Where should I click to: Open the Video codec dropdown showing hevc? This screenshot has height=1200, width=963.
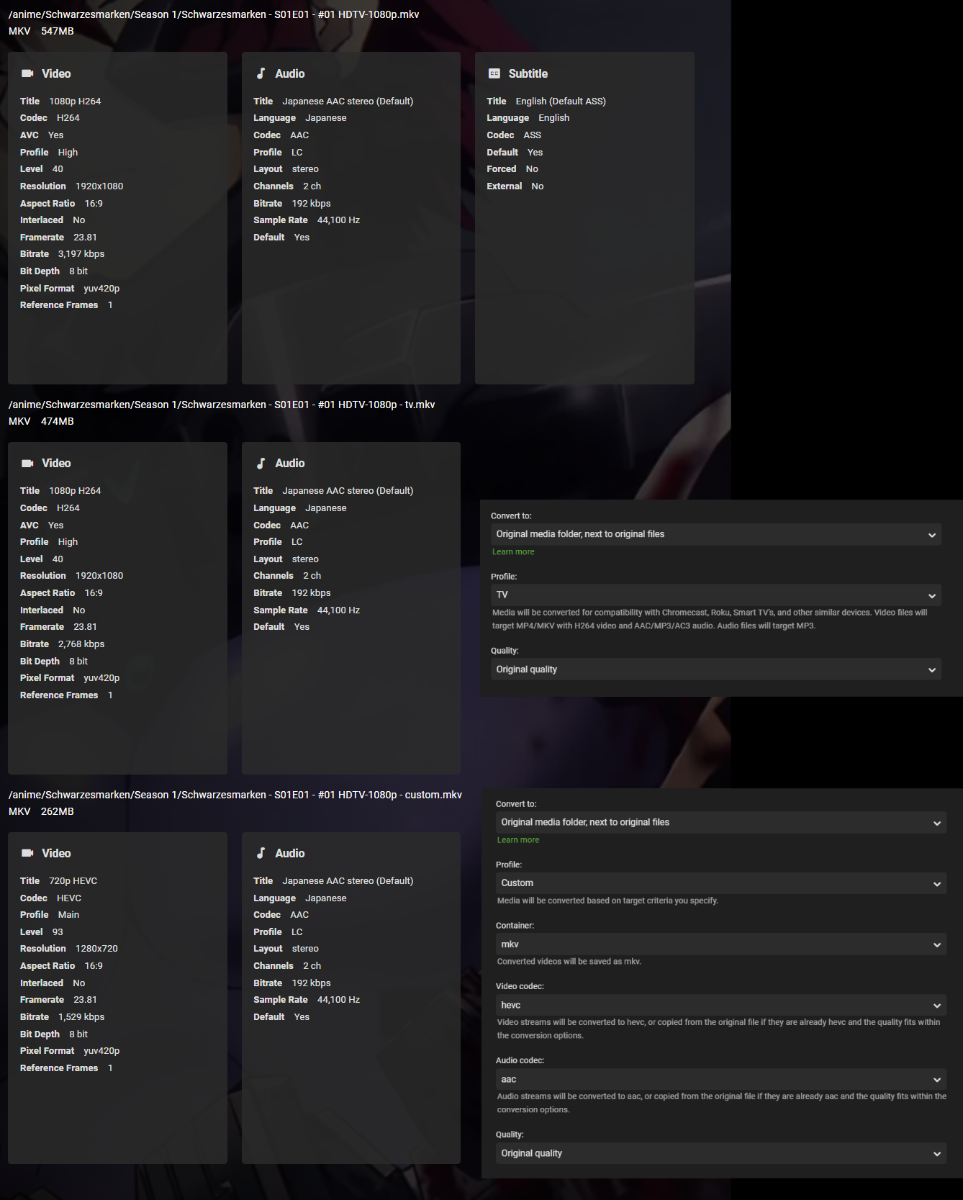point(720,1004)
